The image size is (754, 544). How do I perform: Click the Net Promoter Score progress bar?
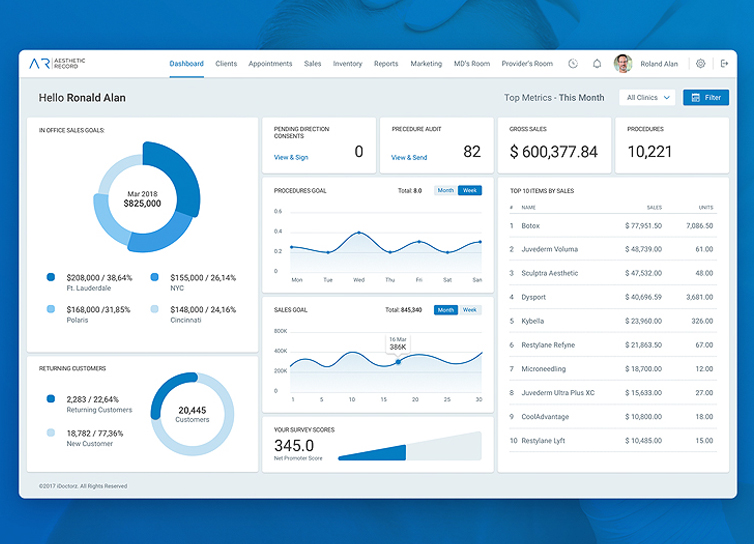[410, 446]
